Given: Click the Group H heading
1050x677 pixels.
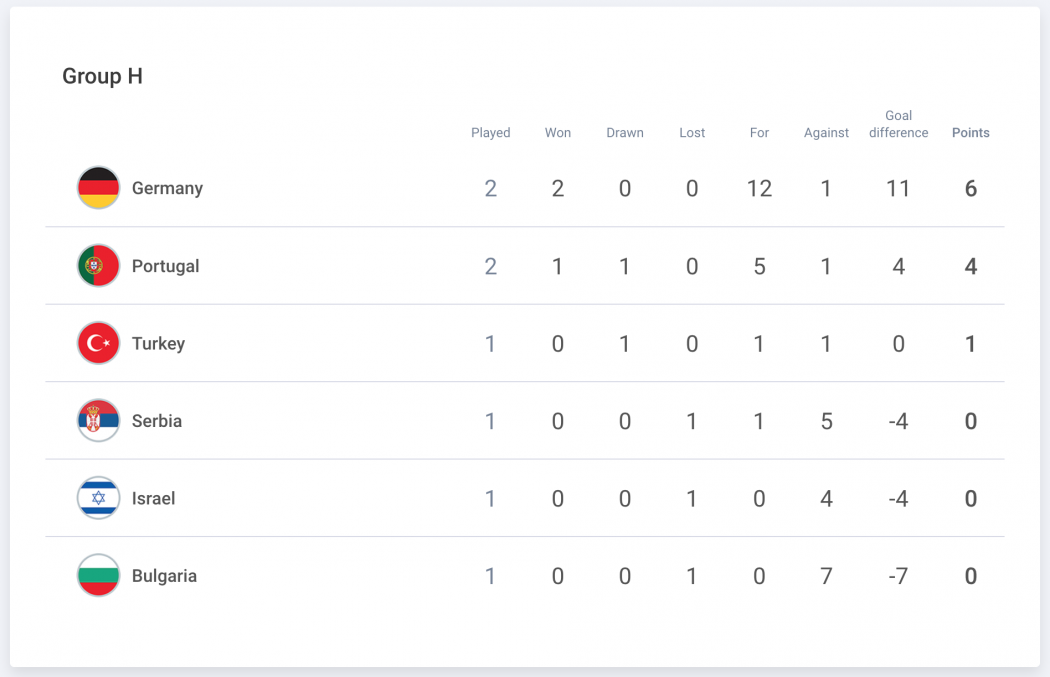Looking at the screenshot, I should coord(102,76).
